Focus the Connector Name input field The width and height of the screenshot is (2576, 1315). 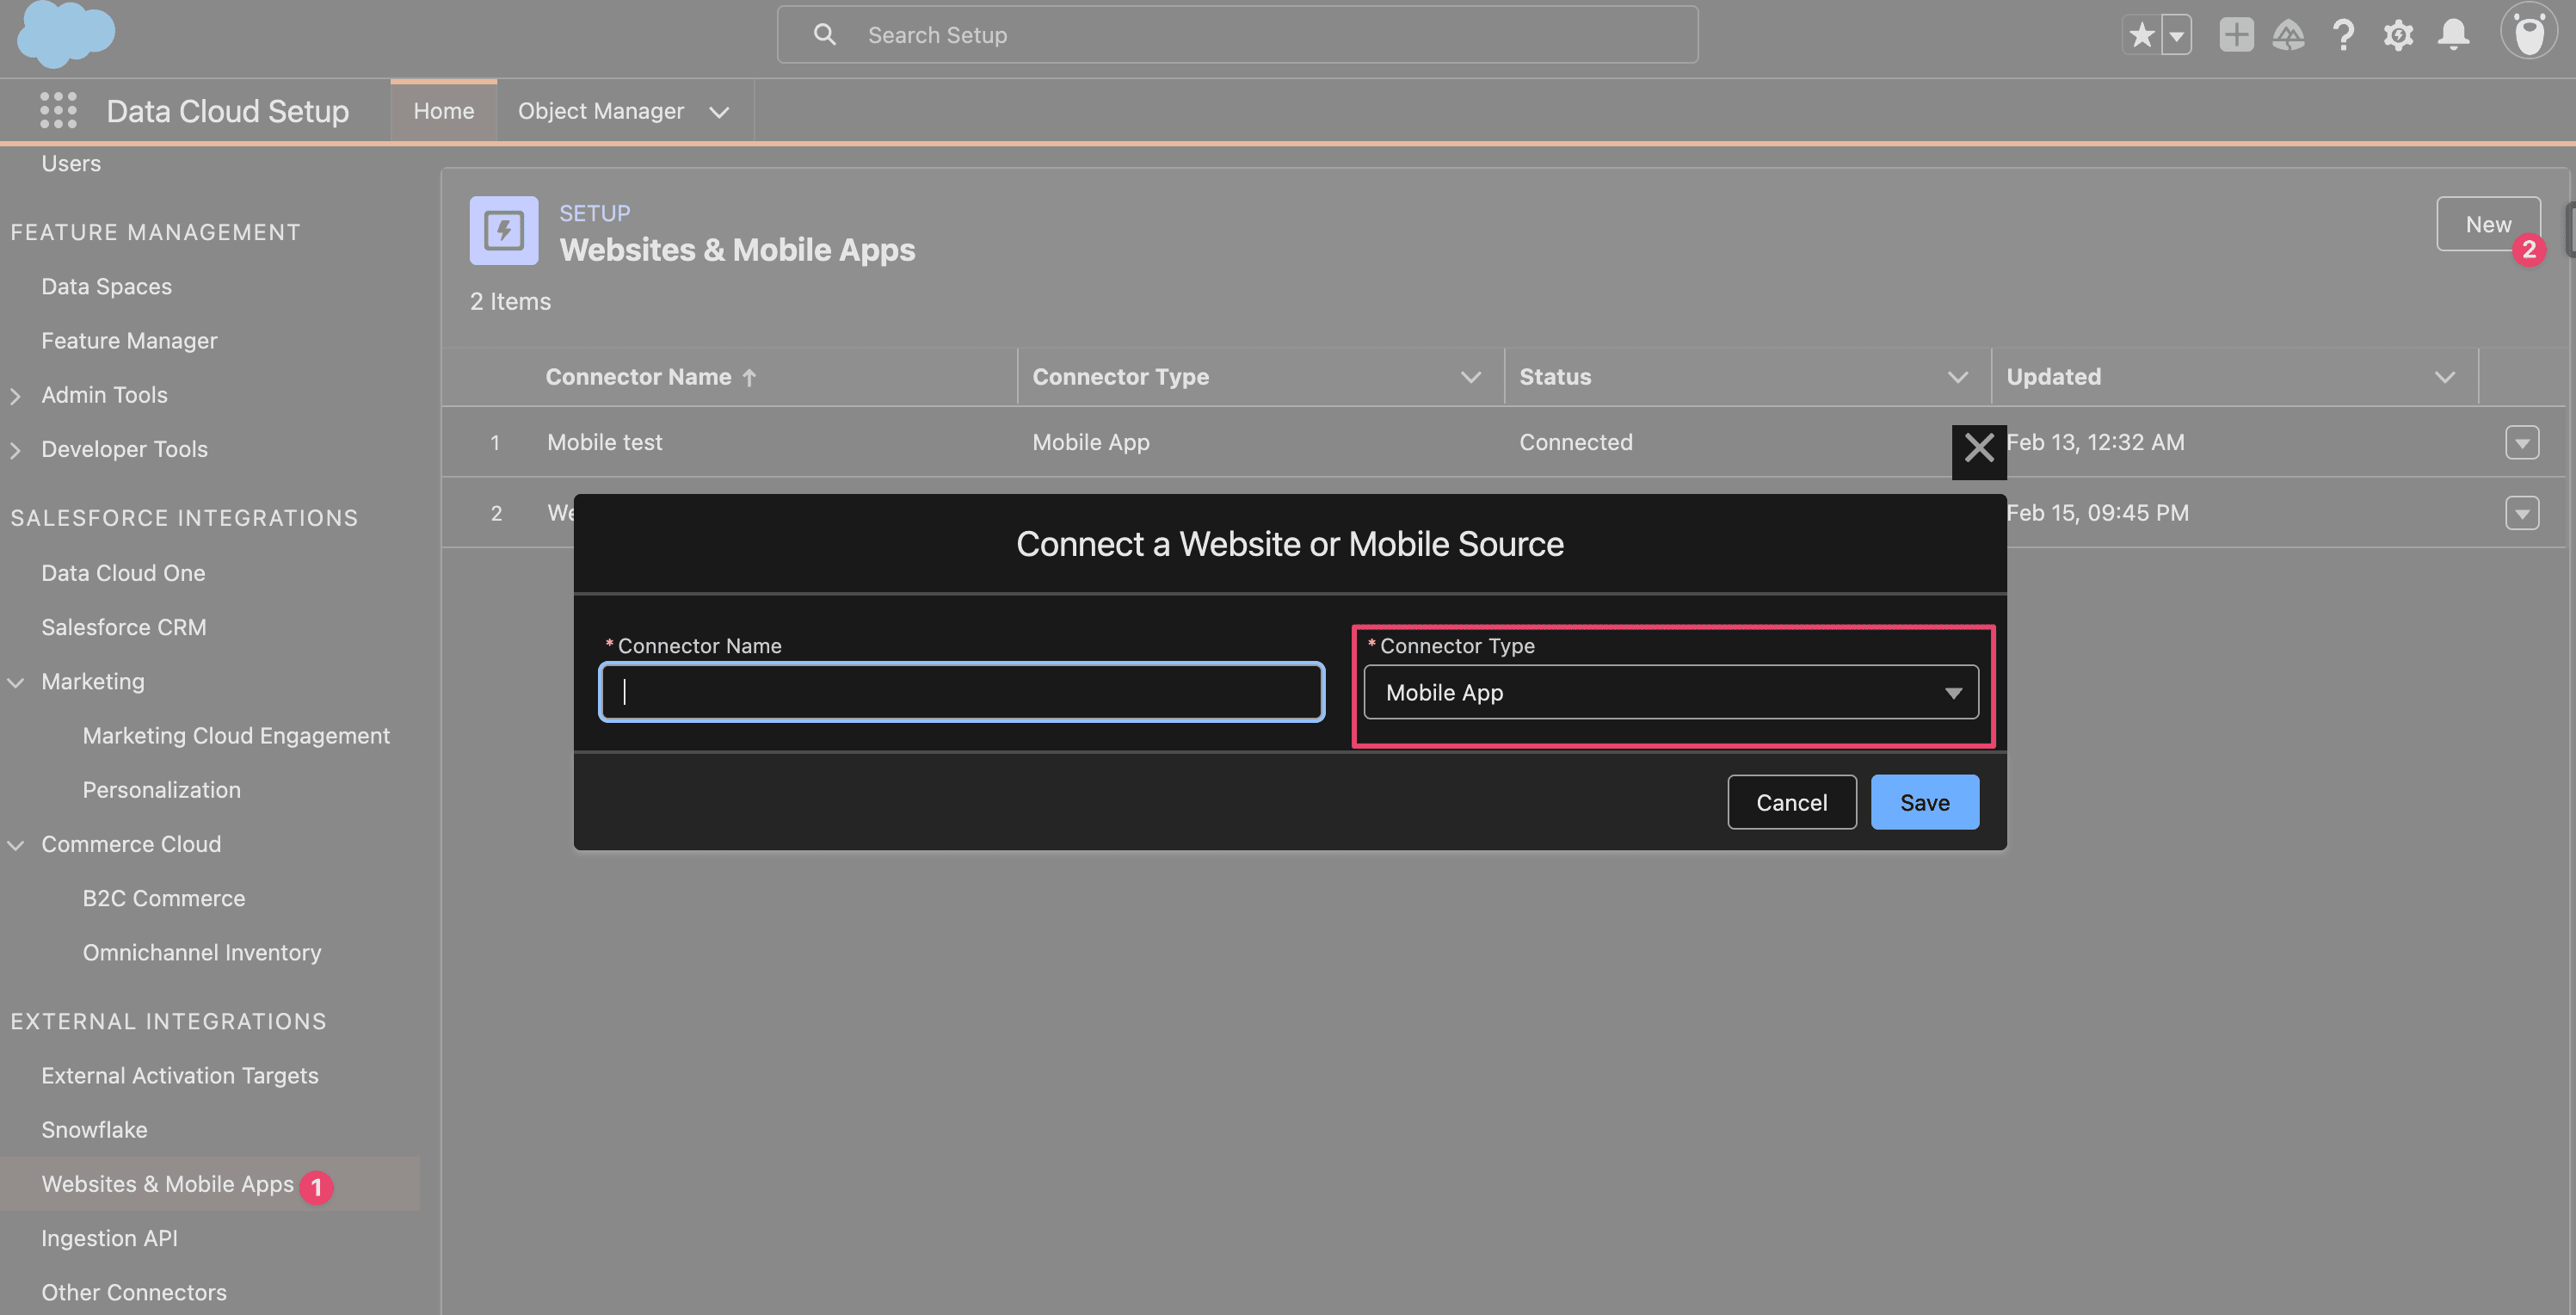click(x=962, y=692)
